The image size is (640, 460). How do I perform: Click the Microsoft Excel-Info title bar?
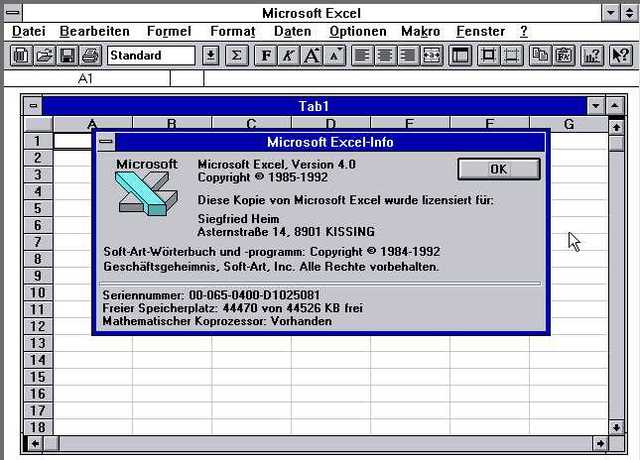click(330, 142)
